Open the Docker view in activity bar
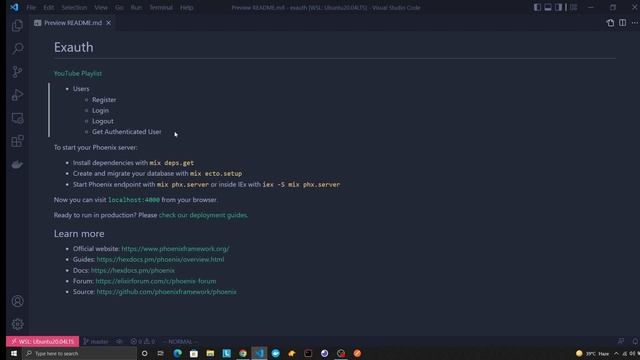This screenshot has height=360, width=640. pos(17,164)
